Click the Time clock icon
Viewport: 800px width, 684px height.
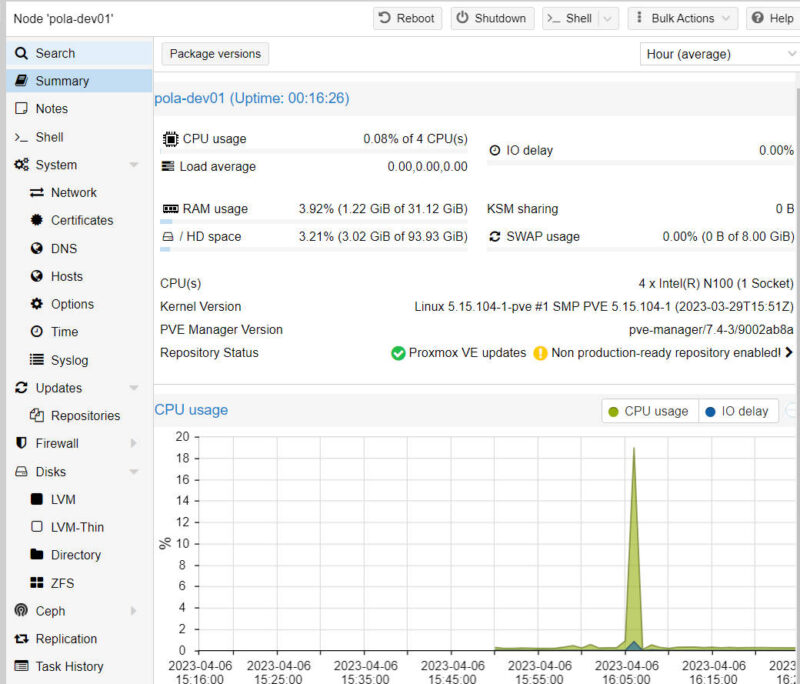[x=37, y=332]
